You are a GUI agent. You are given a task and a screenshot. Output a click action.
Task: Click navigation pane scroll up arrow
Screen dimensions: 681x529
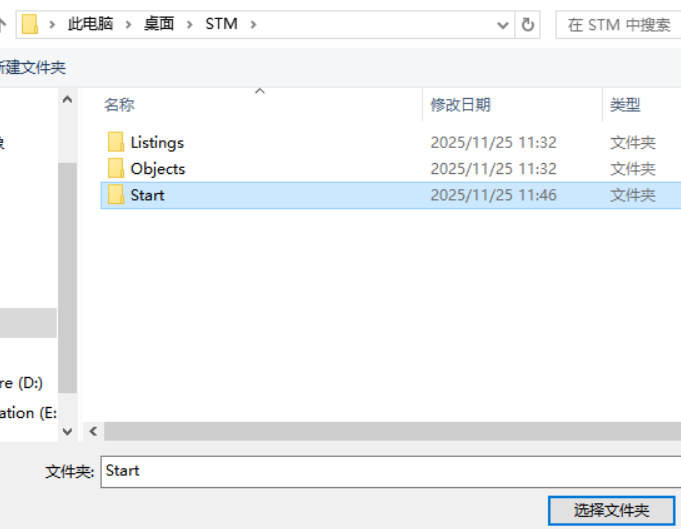67,100
